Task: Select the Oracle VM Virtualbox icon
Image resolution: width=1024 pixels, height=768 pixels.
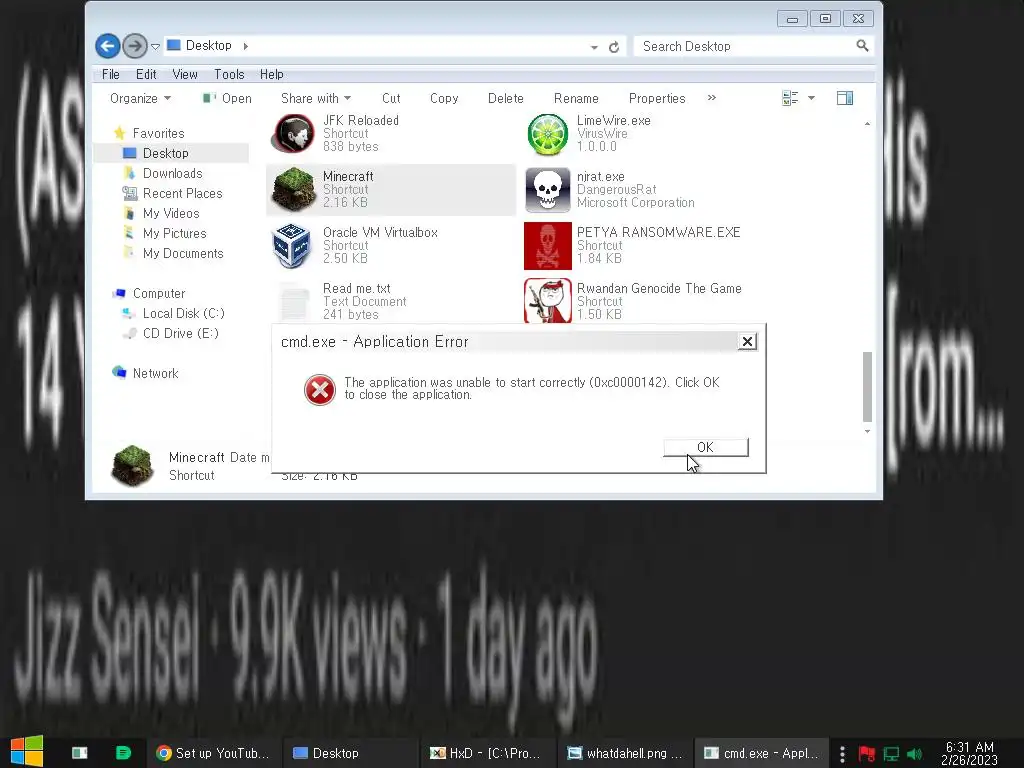Action: [292, 246]
